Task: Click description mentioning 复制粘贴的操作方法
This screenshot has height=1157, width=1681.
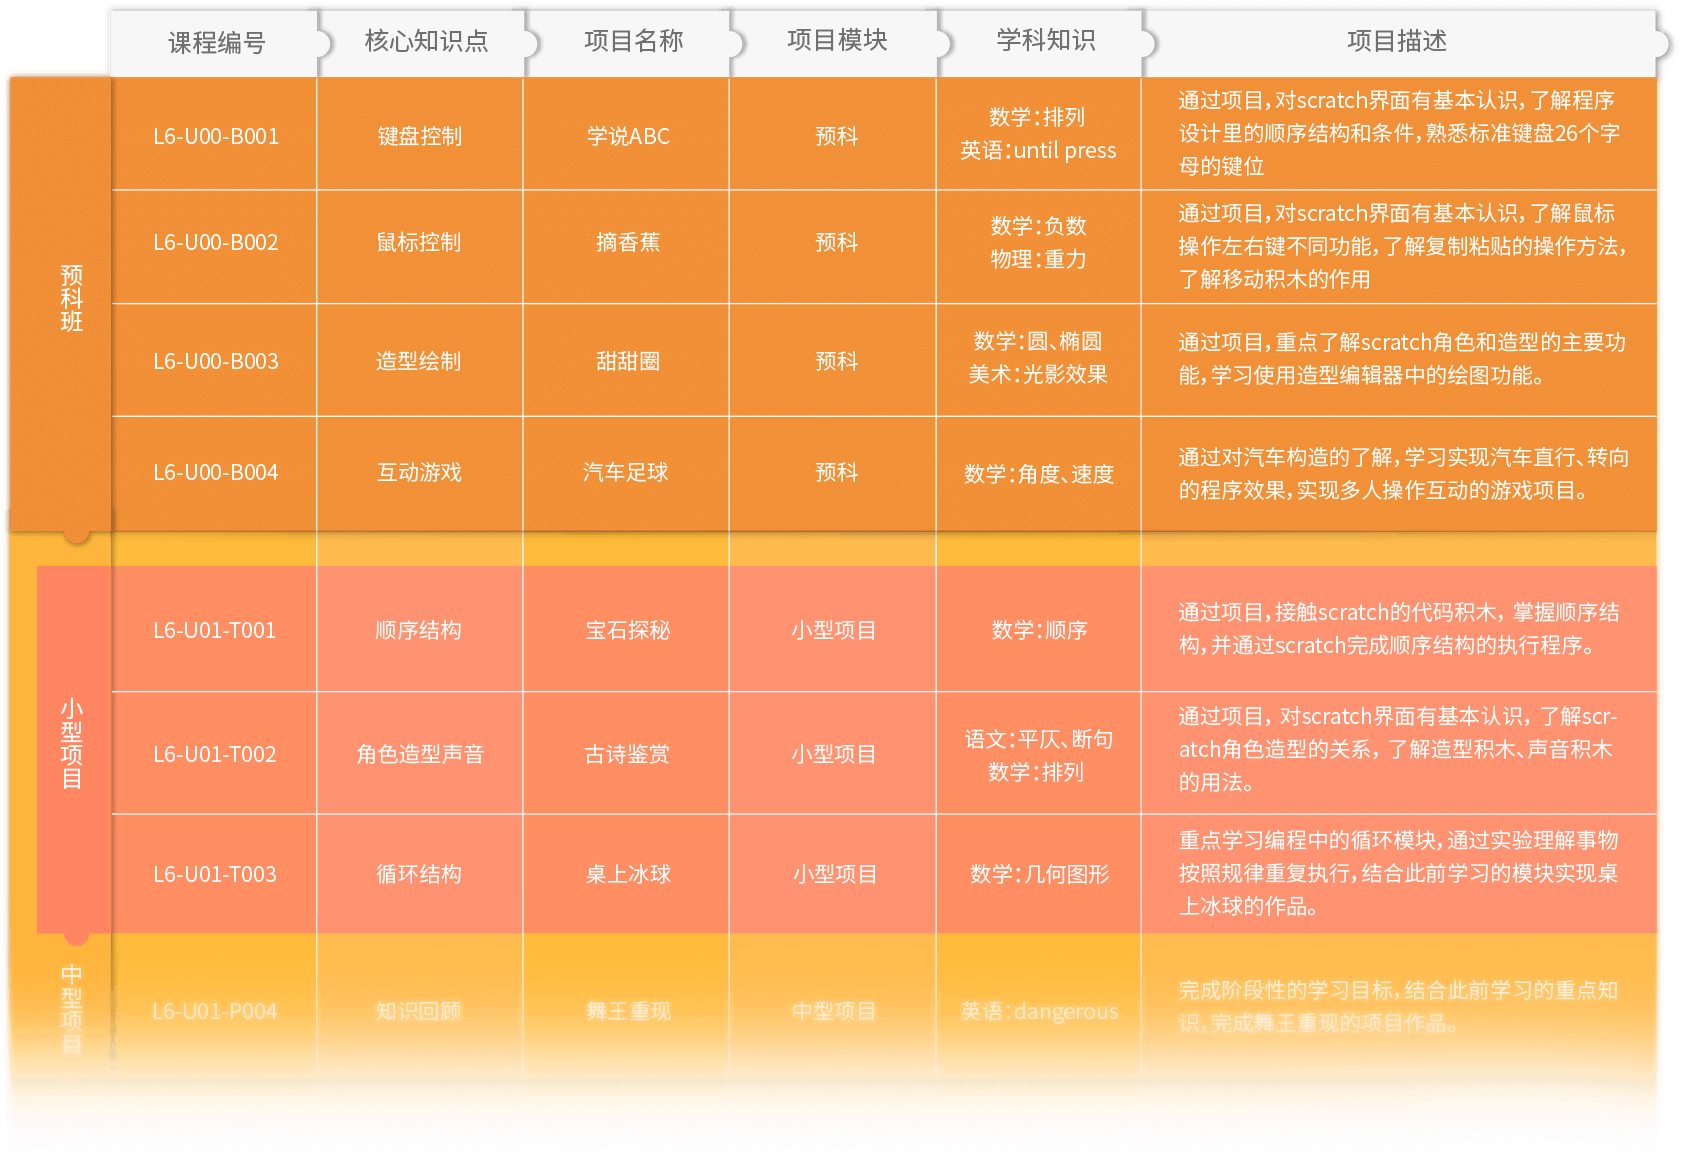Action: click(x=1402, y=246)
